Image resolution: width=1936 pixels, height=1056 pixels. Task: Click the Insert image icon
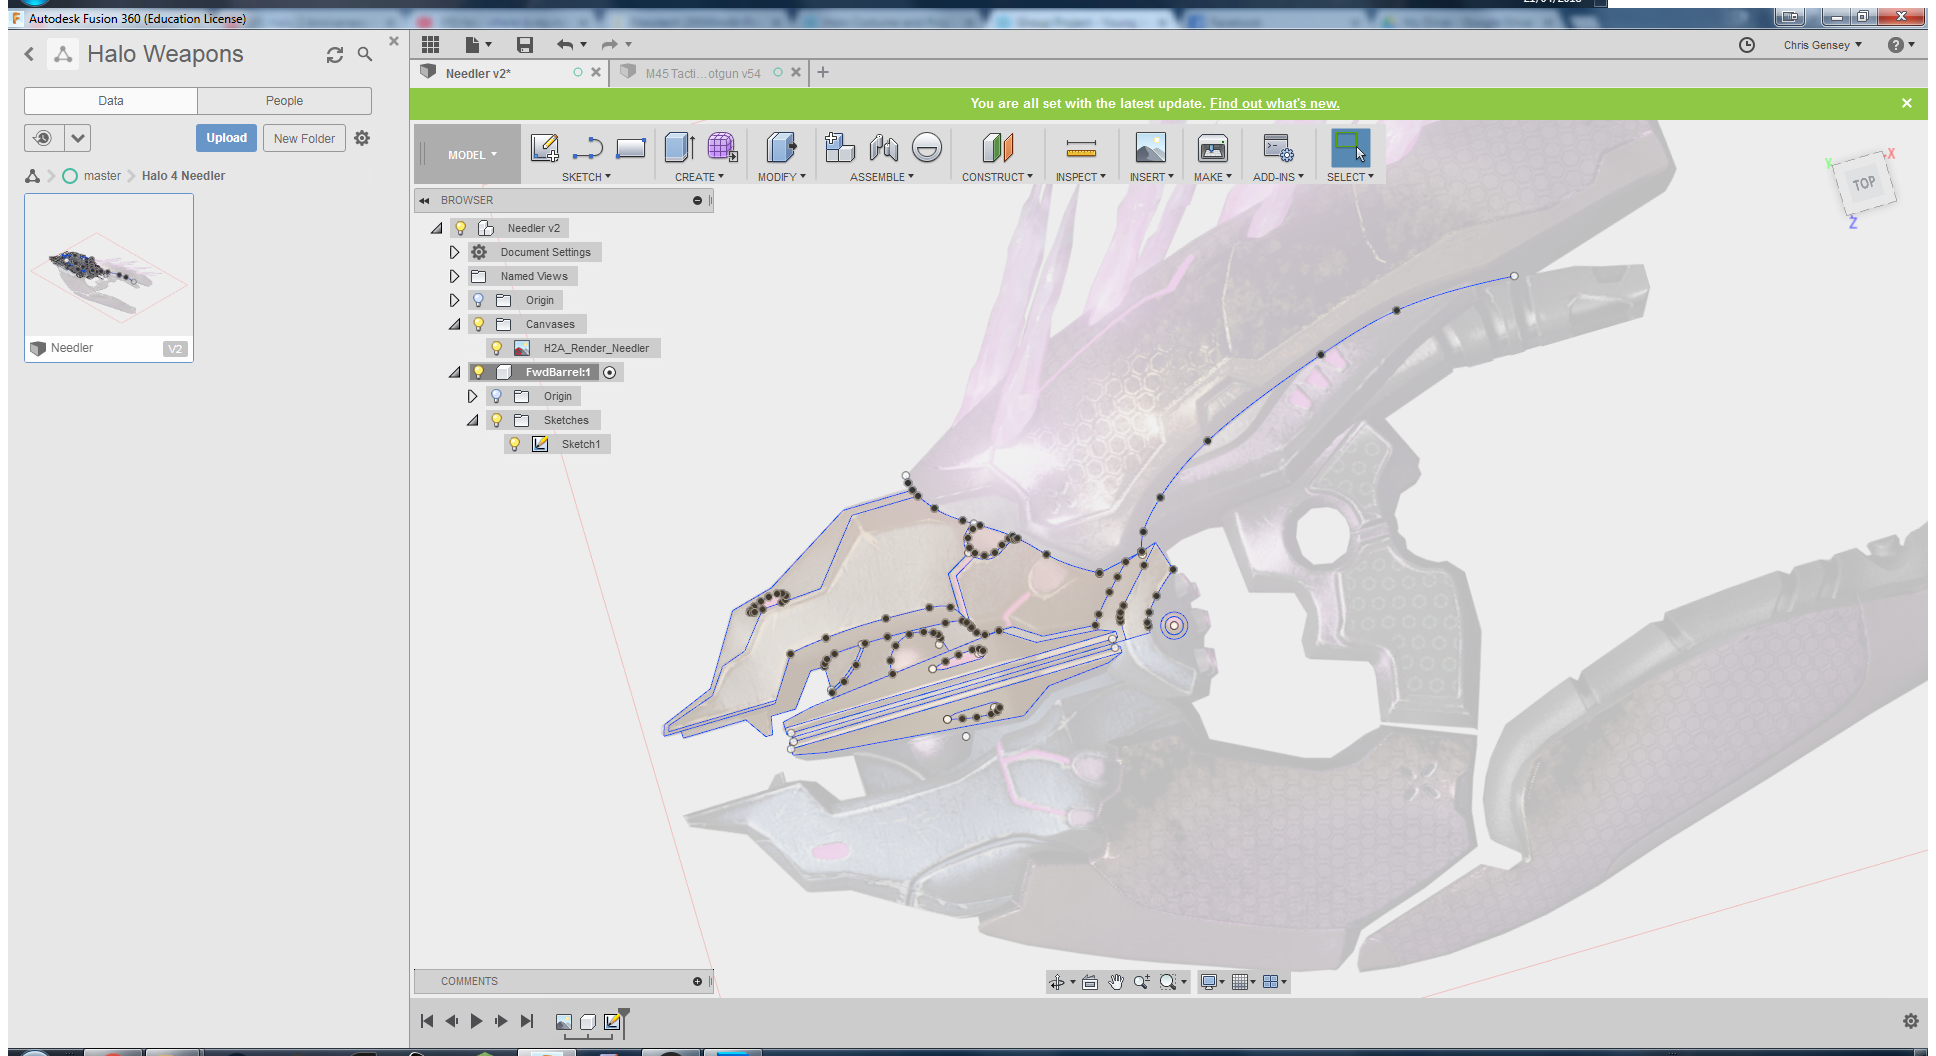tap(1151, 148)
